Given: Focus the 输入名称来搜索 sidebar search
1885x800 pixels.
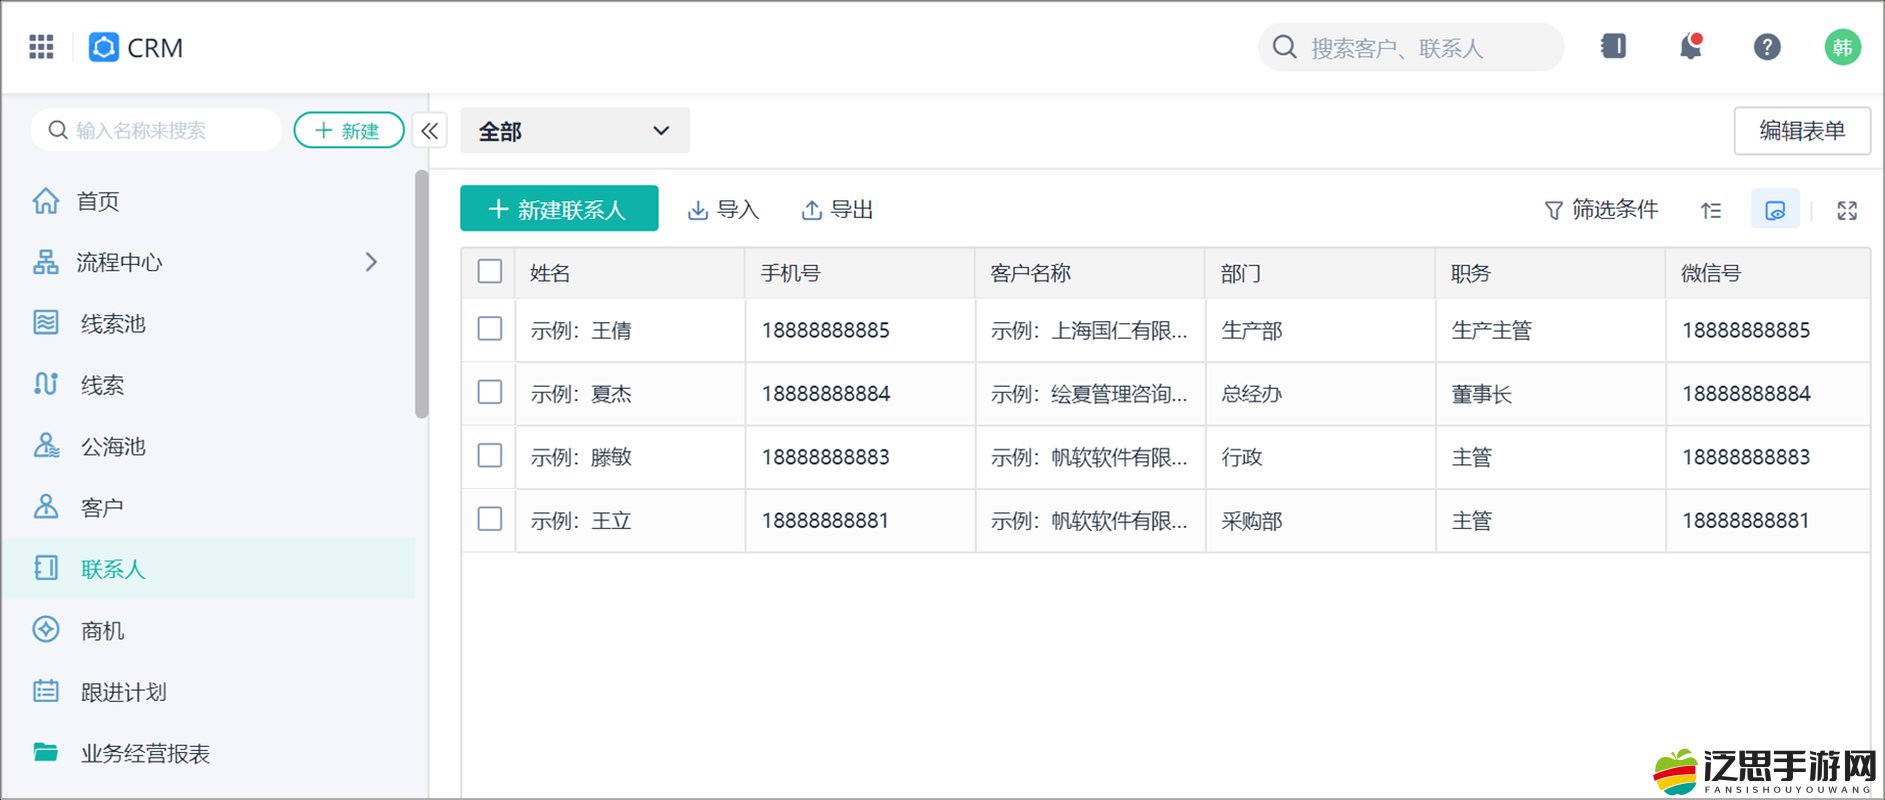Looking at the screenshot, I should tap(157, 130).
